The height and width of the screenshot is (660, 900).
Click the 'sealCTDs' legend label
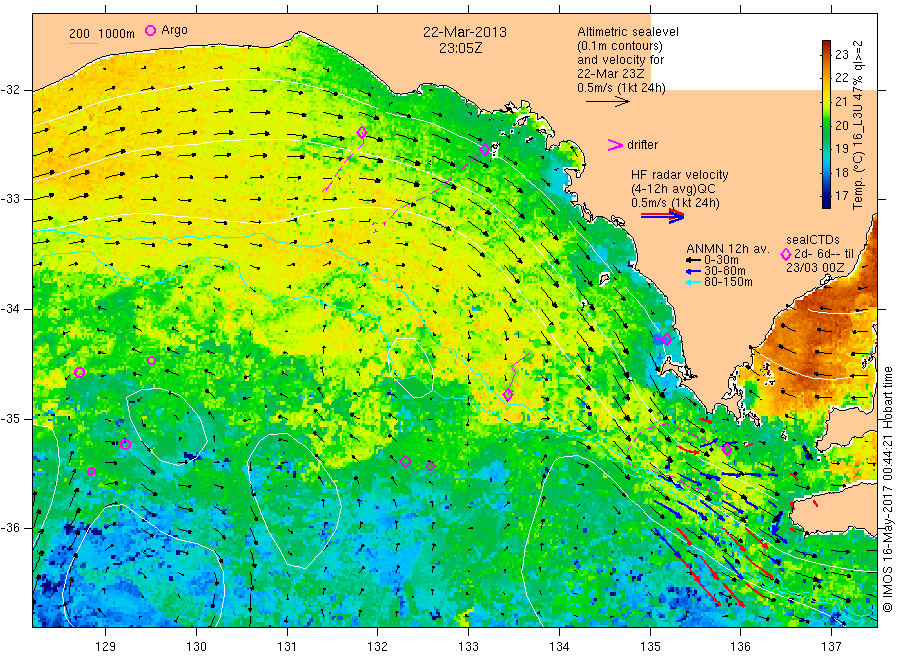coord(813,240)
